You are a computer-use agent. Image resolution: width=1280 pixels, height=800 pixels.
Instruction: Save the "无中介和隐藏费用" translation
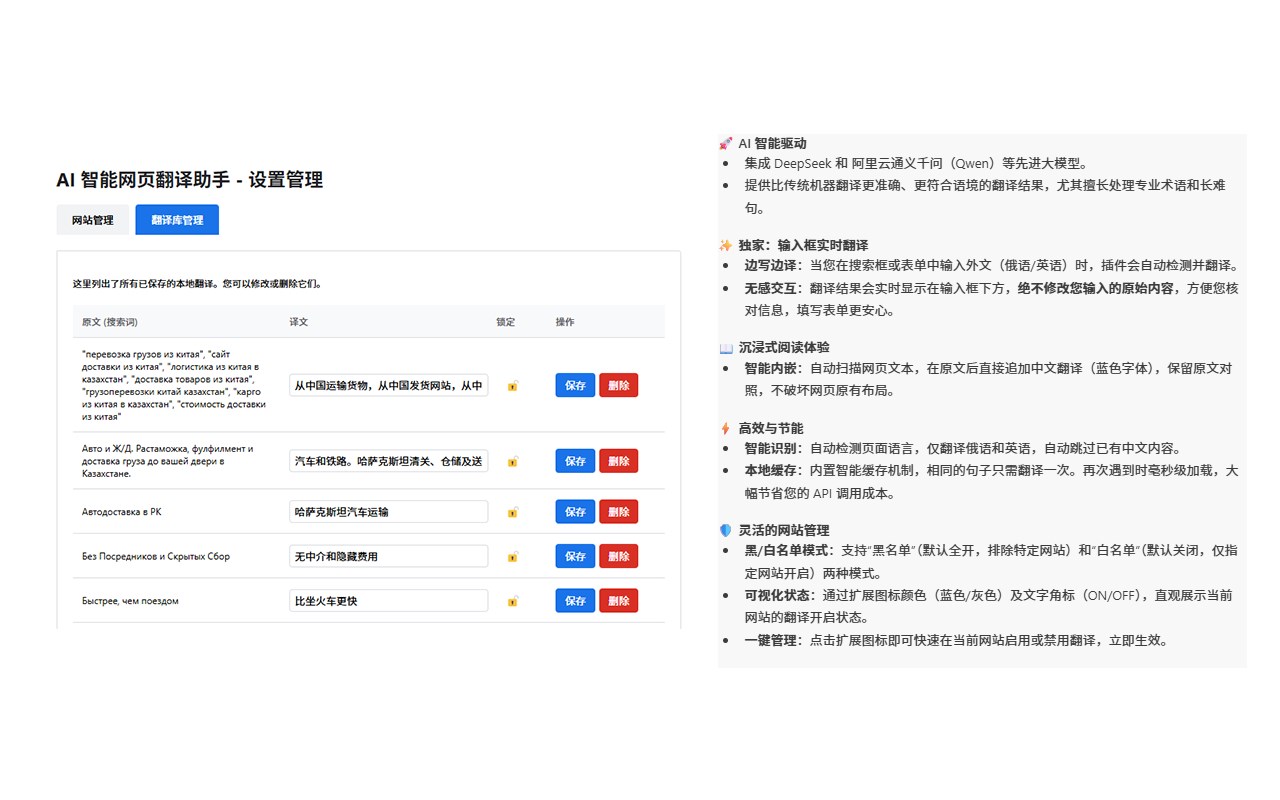(574, 556)
